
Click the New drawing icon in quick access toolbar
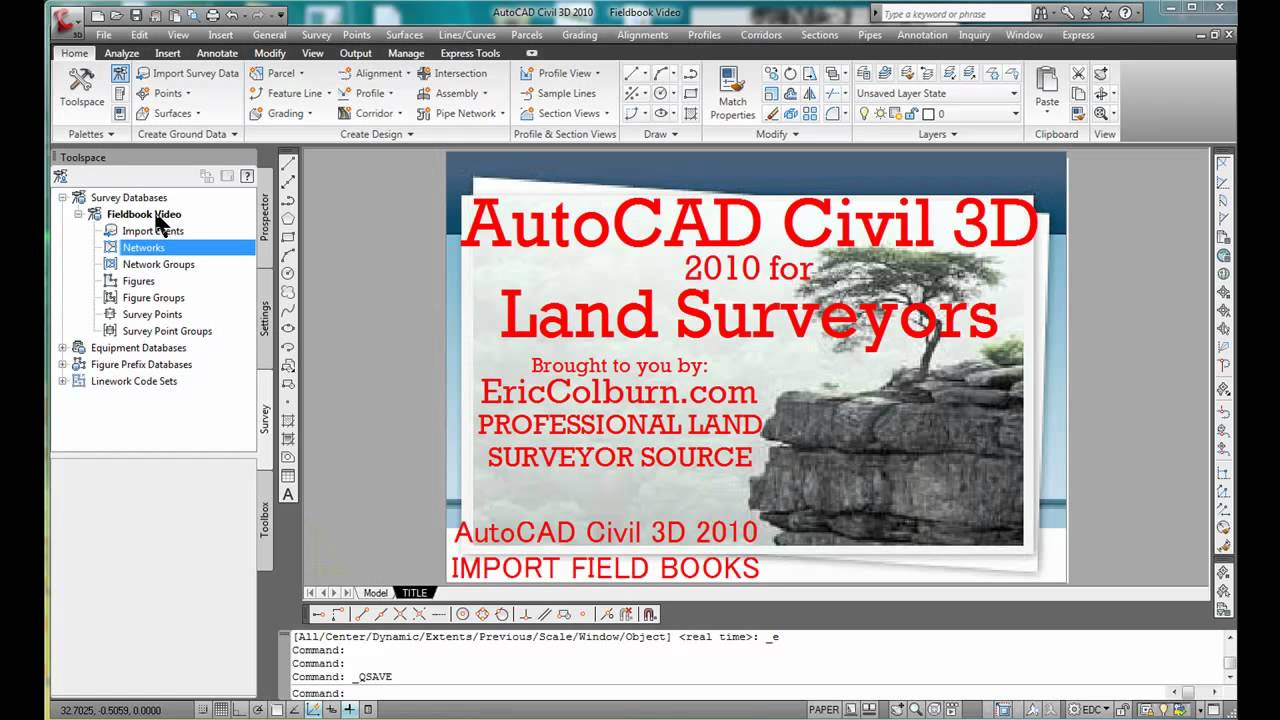click(x=97, y=15)
